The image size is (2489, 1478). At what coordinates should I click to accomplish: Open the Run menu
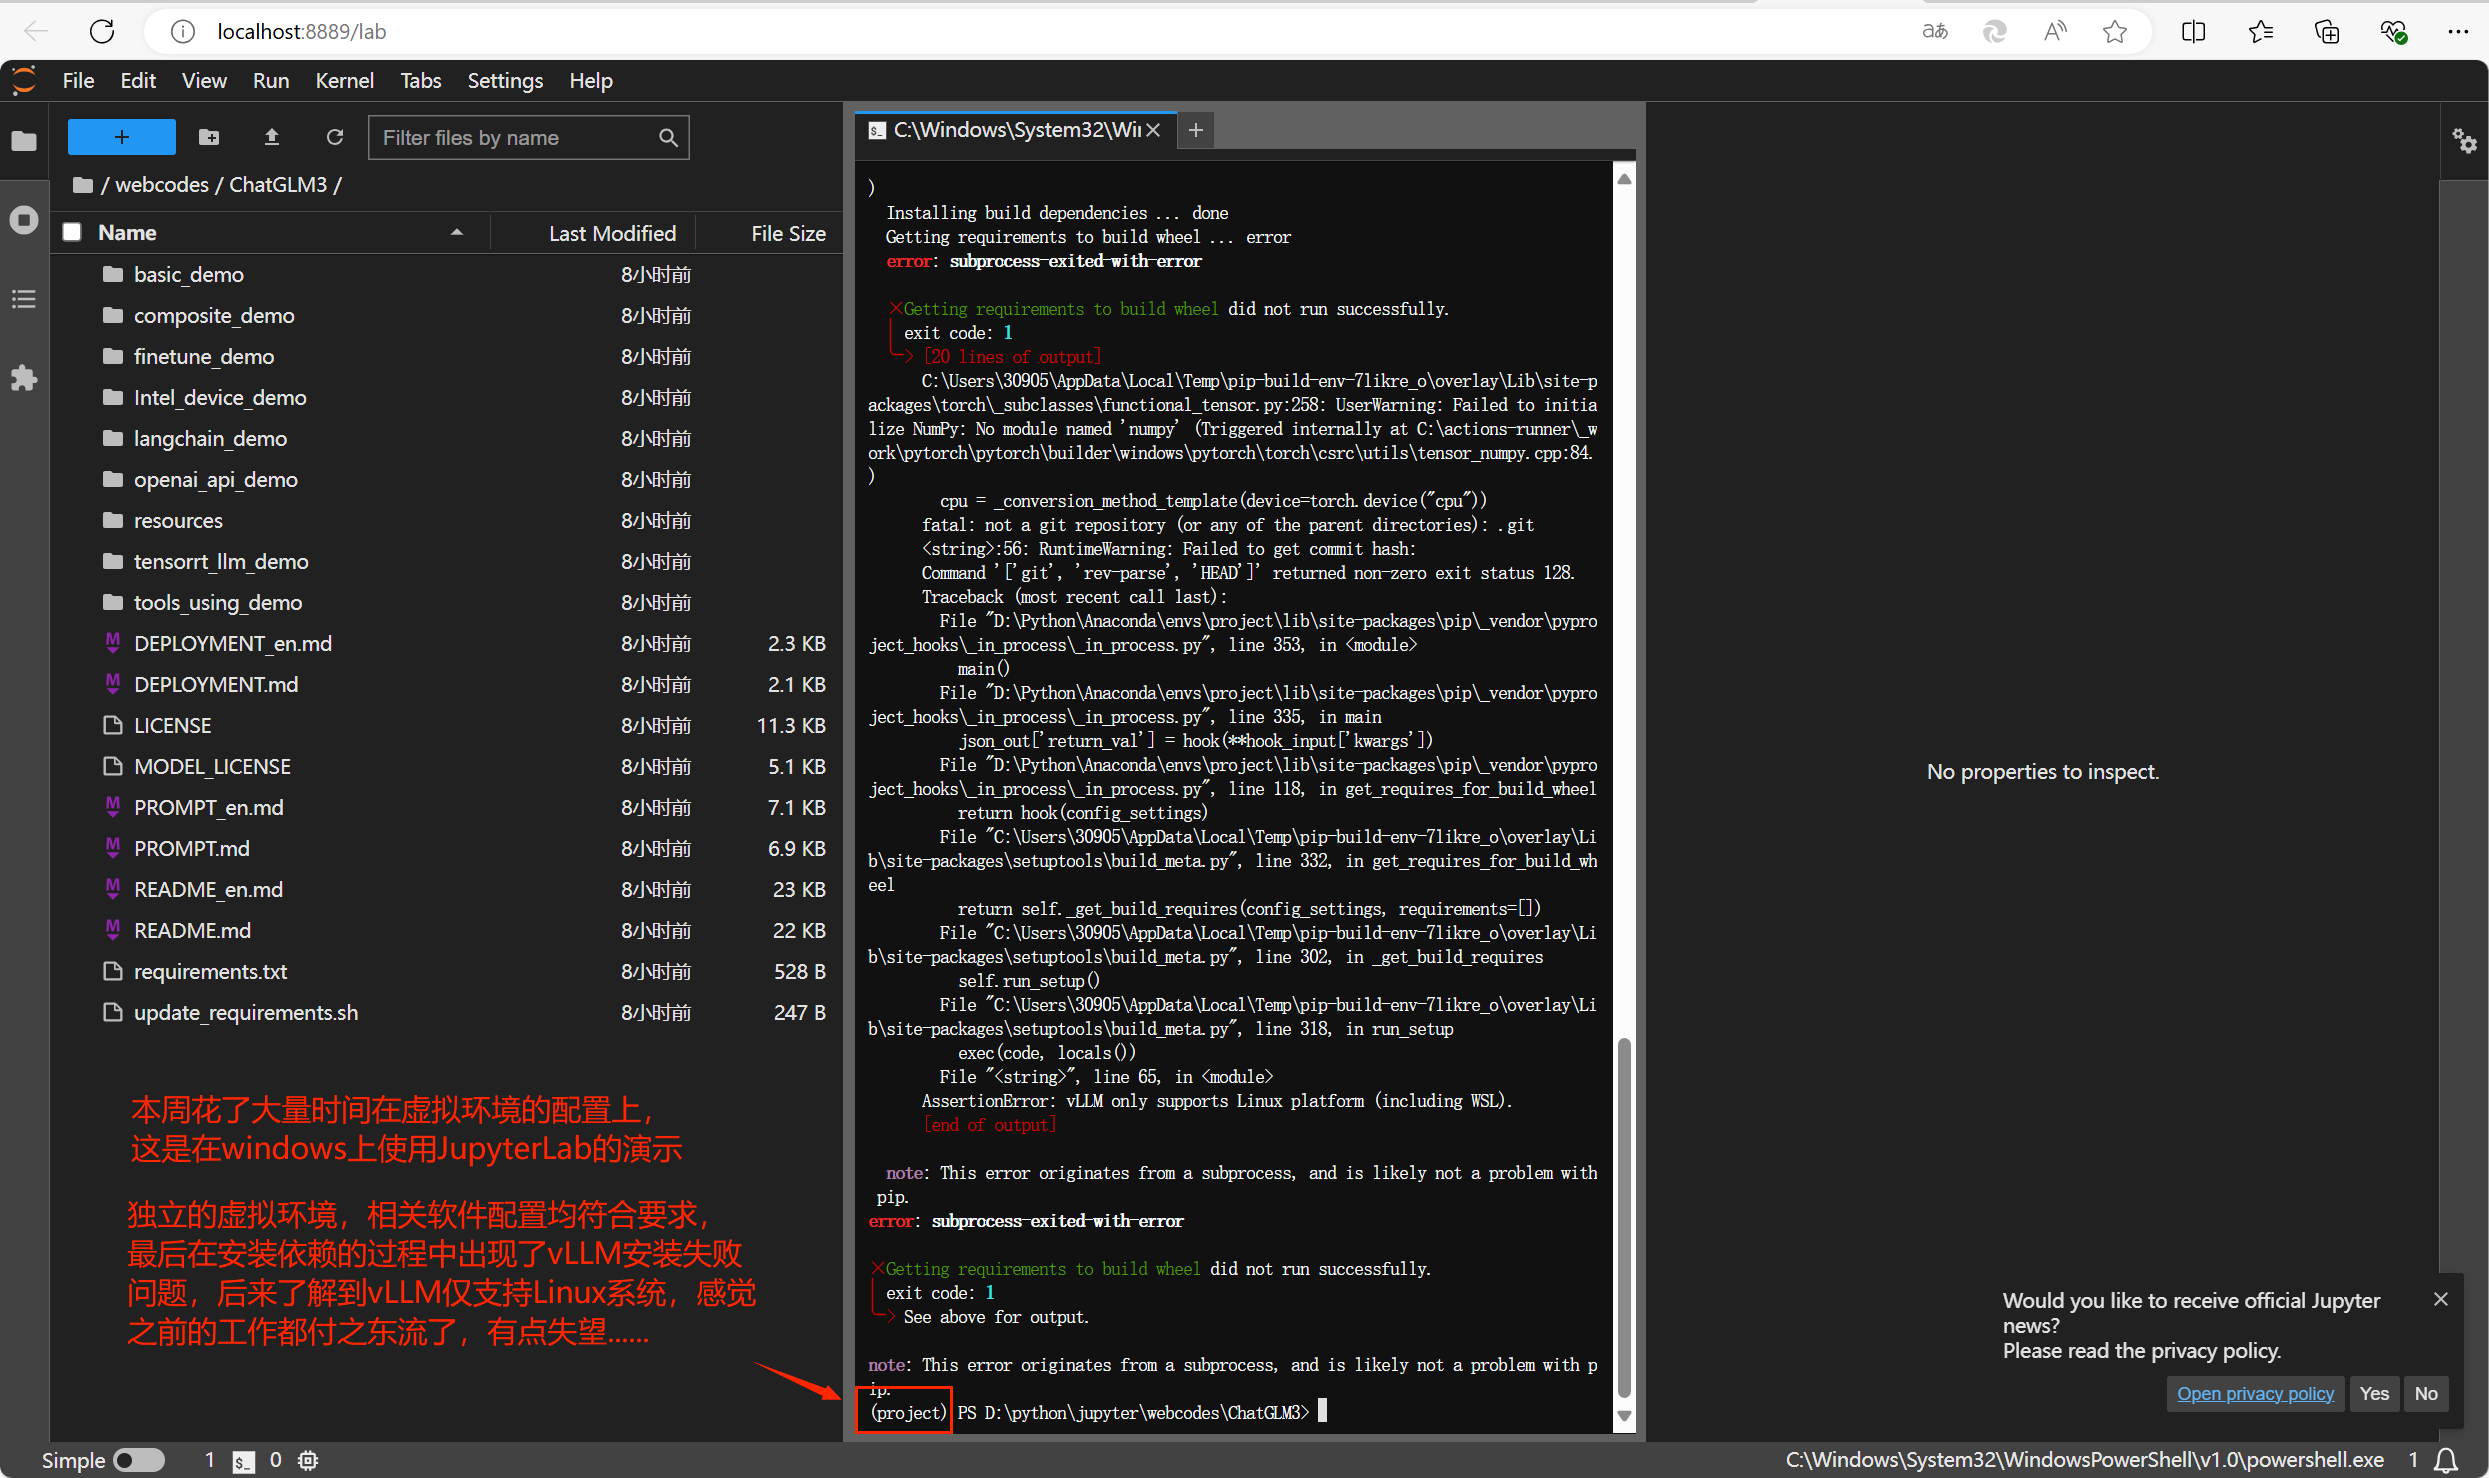coord(271,81)
